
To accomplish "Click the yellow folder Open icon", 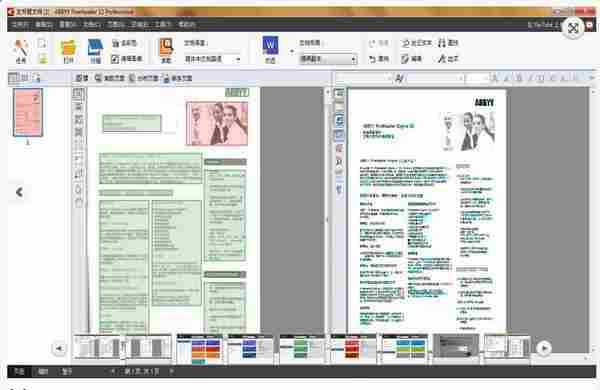I will pyautogui.click(x=68, y=51).
